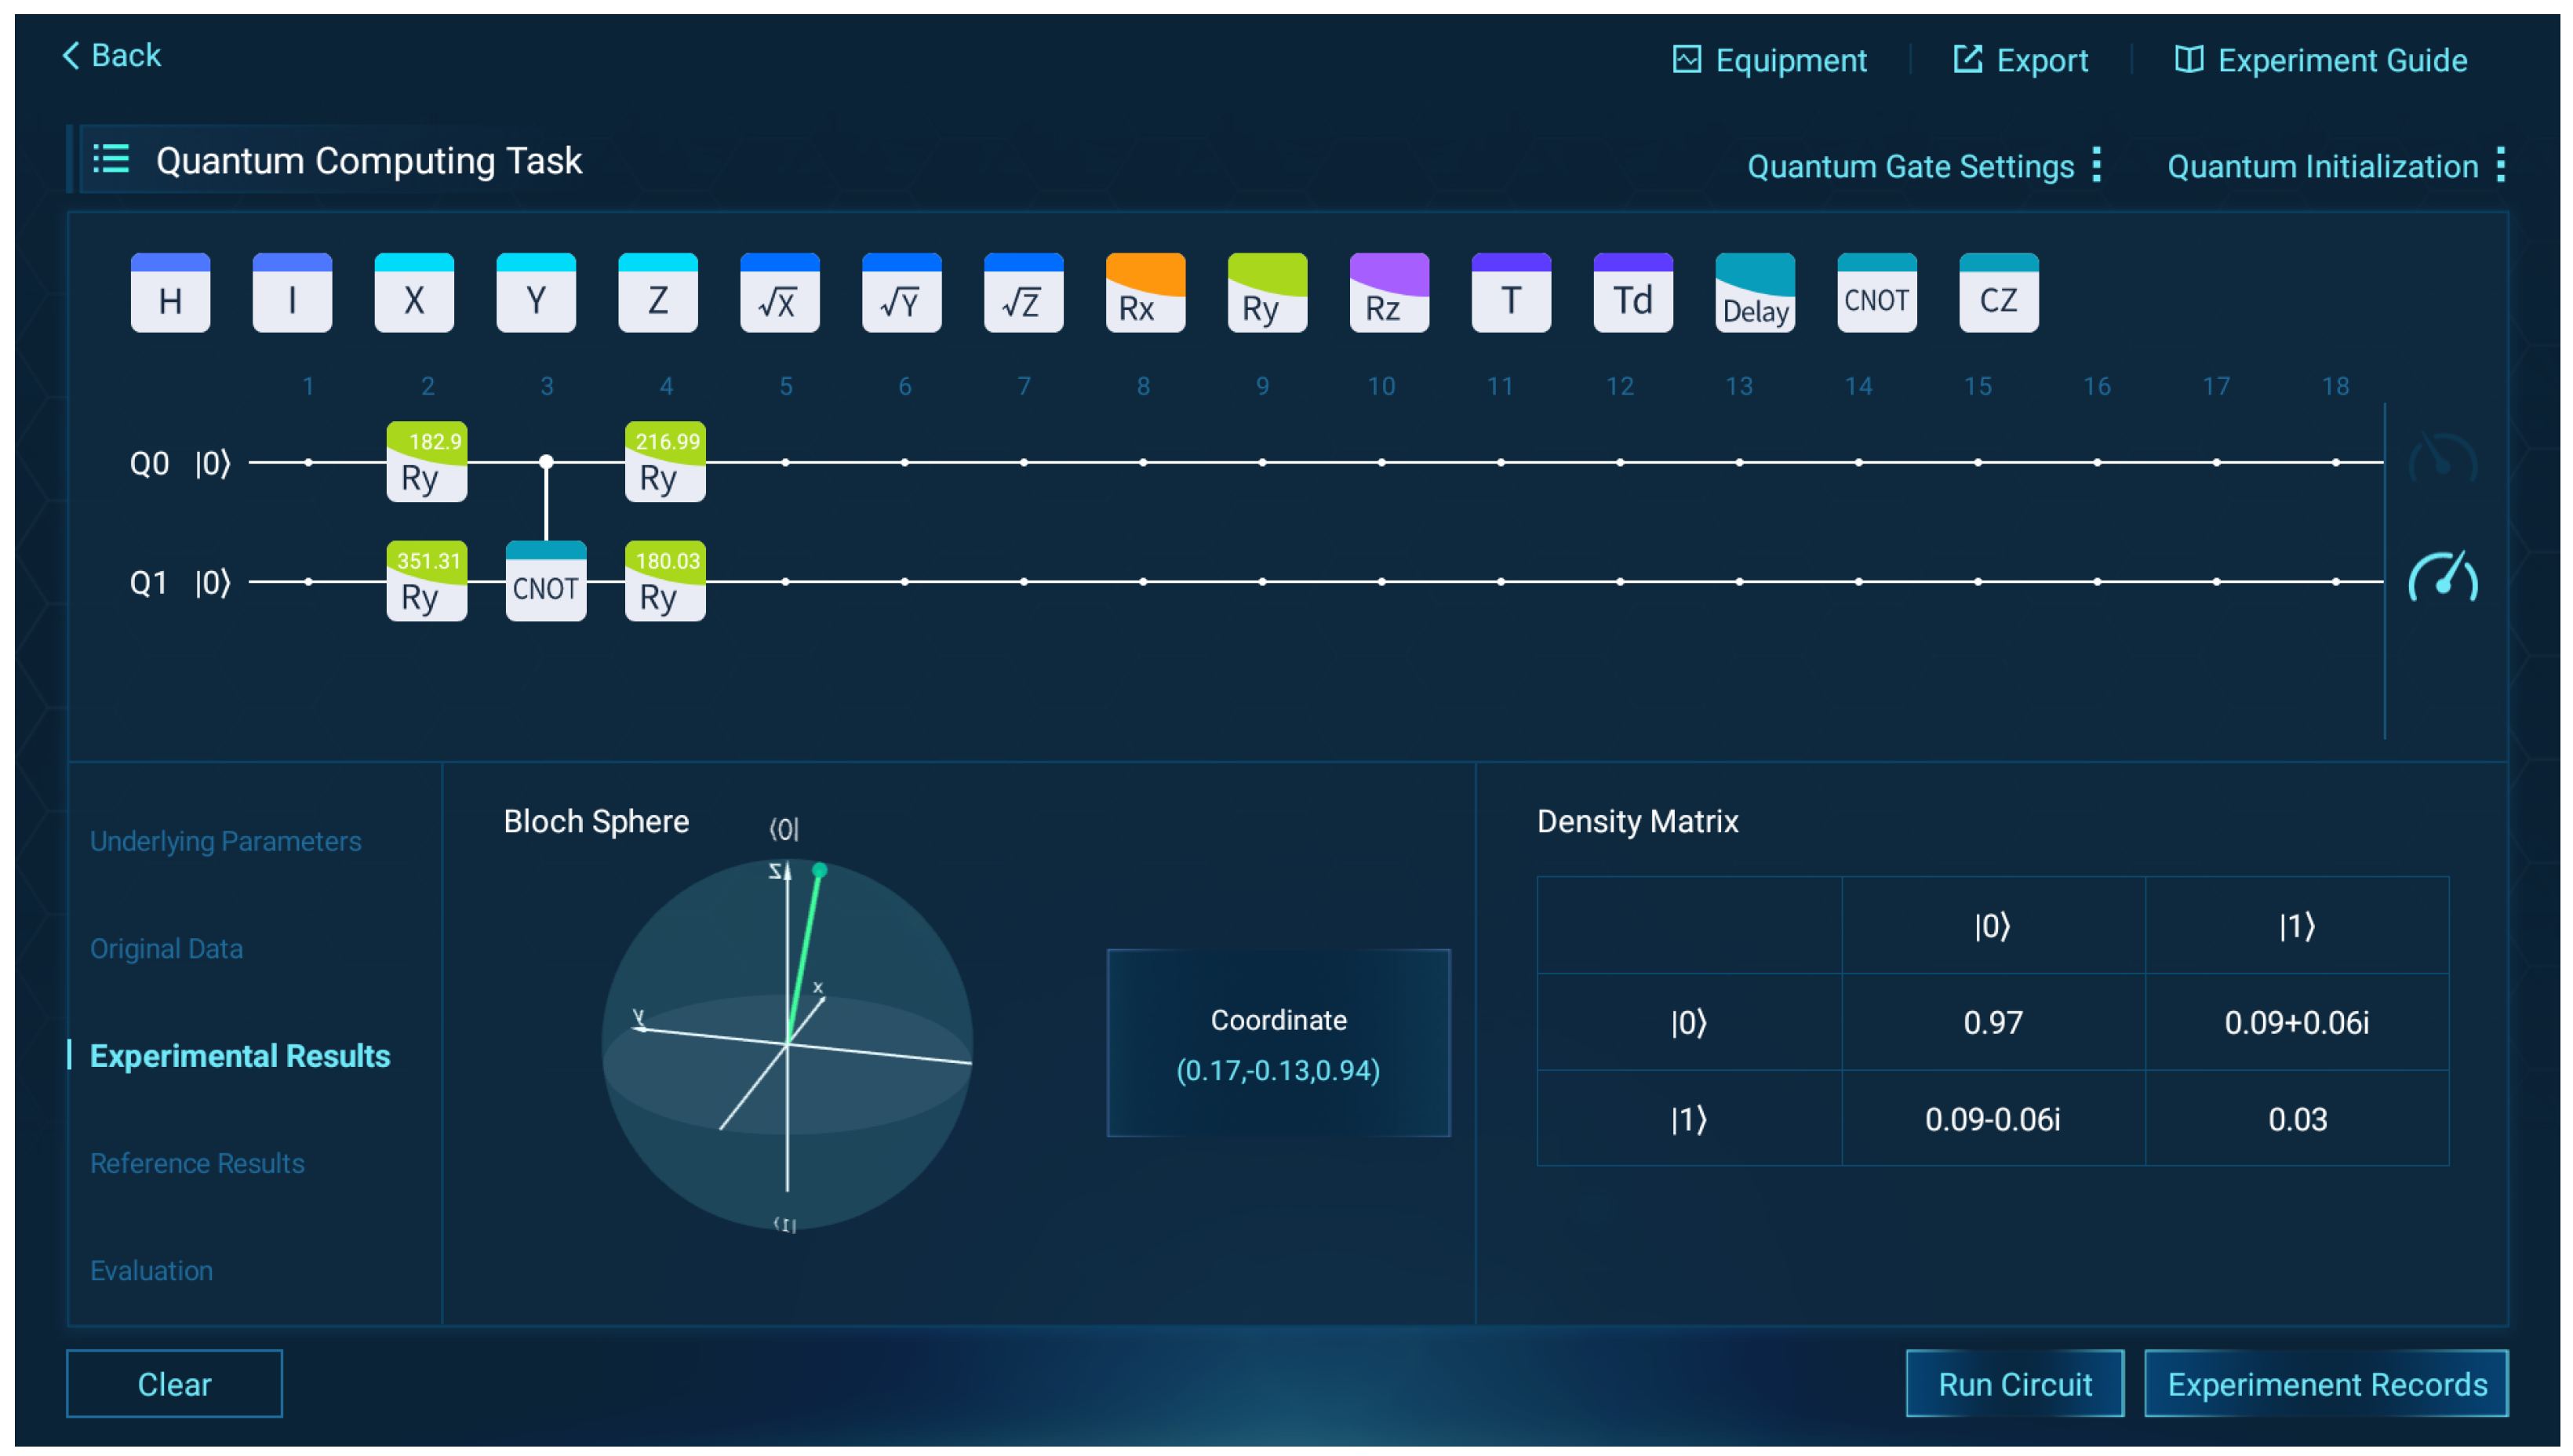This screenshot has width=2573, height=1456.
Task: Expand Quantum Gate Settings menu dots
Action: tap(2096, 165)
